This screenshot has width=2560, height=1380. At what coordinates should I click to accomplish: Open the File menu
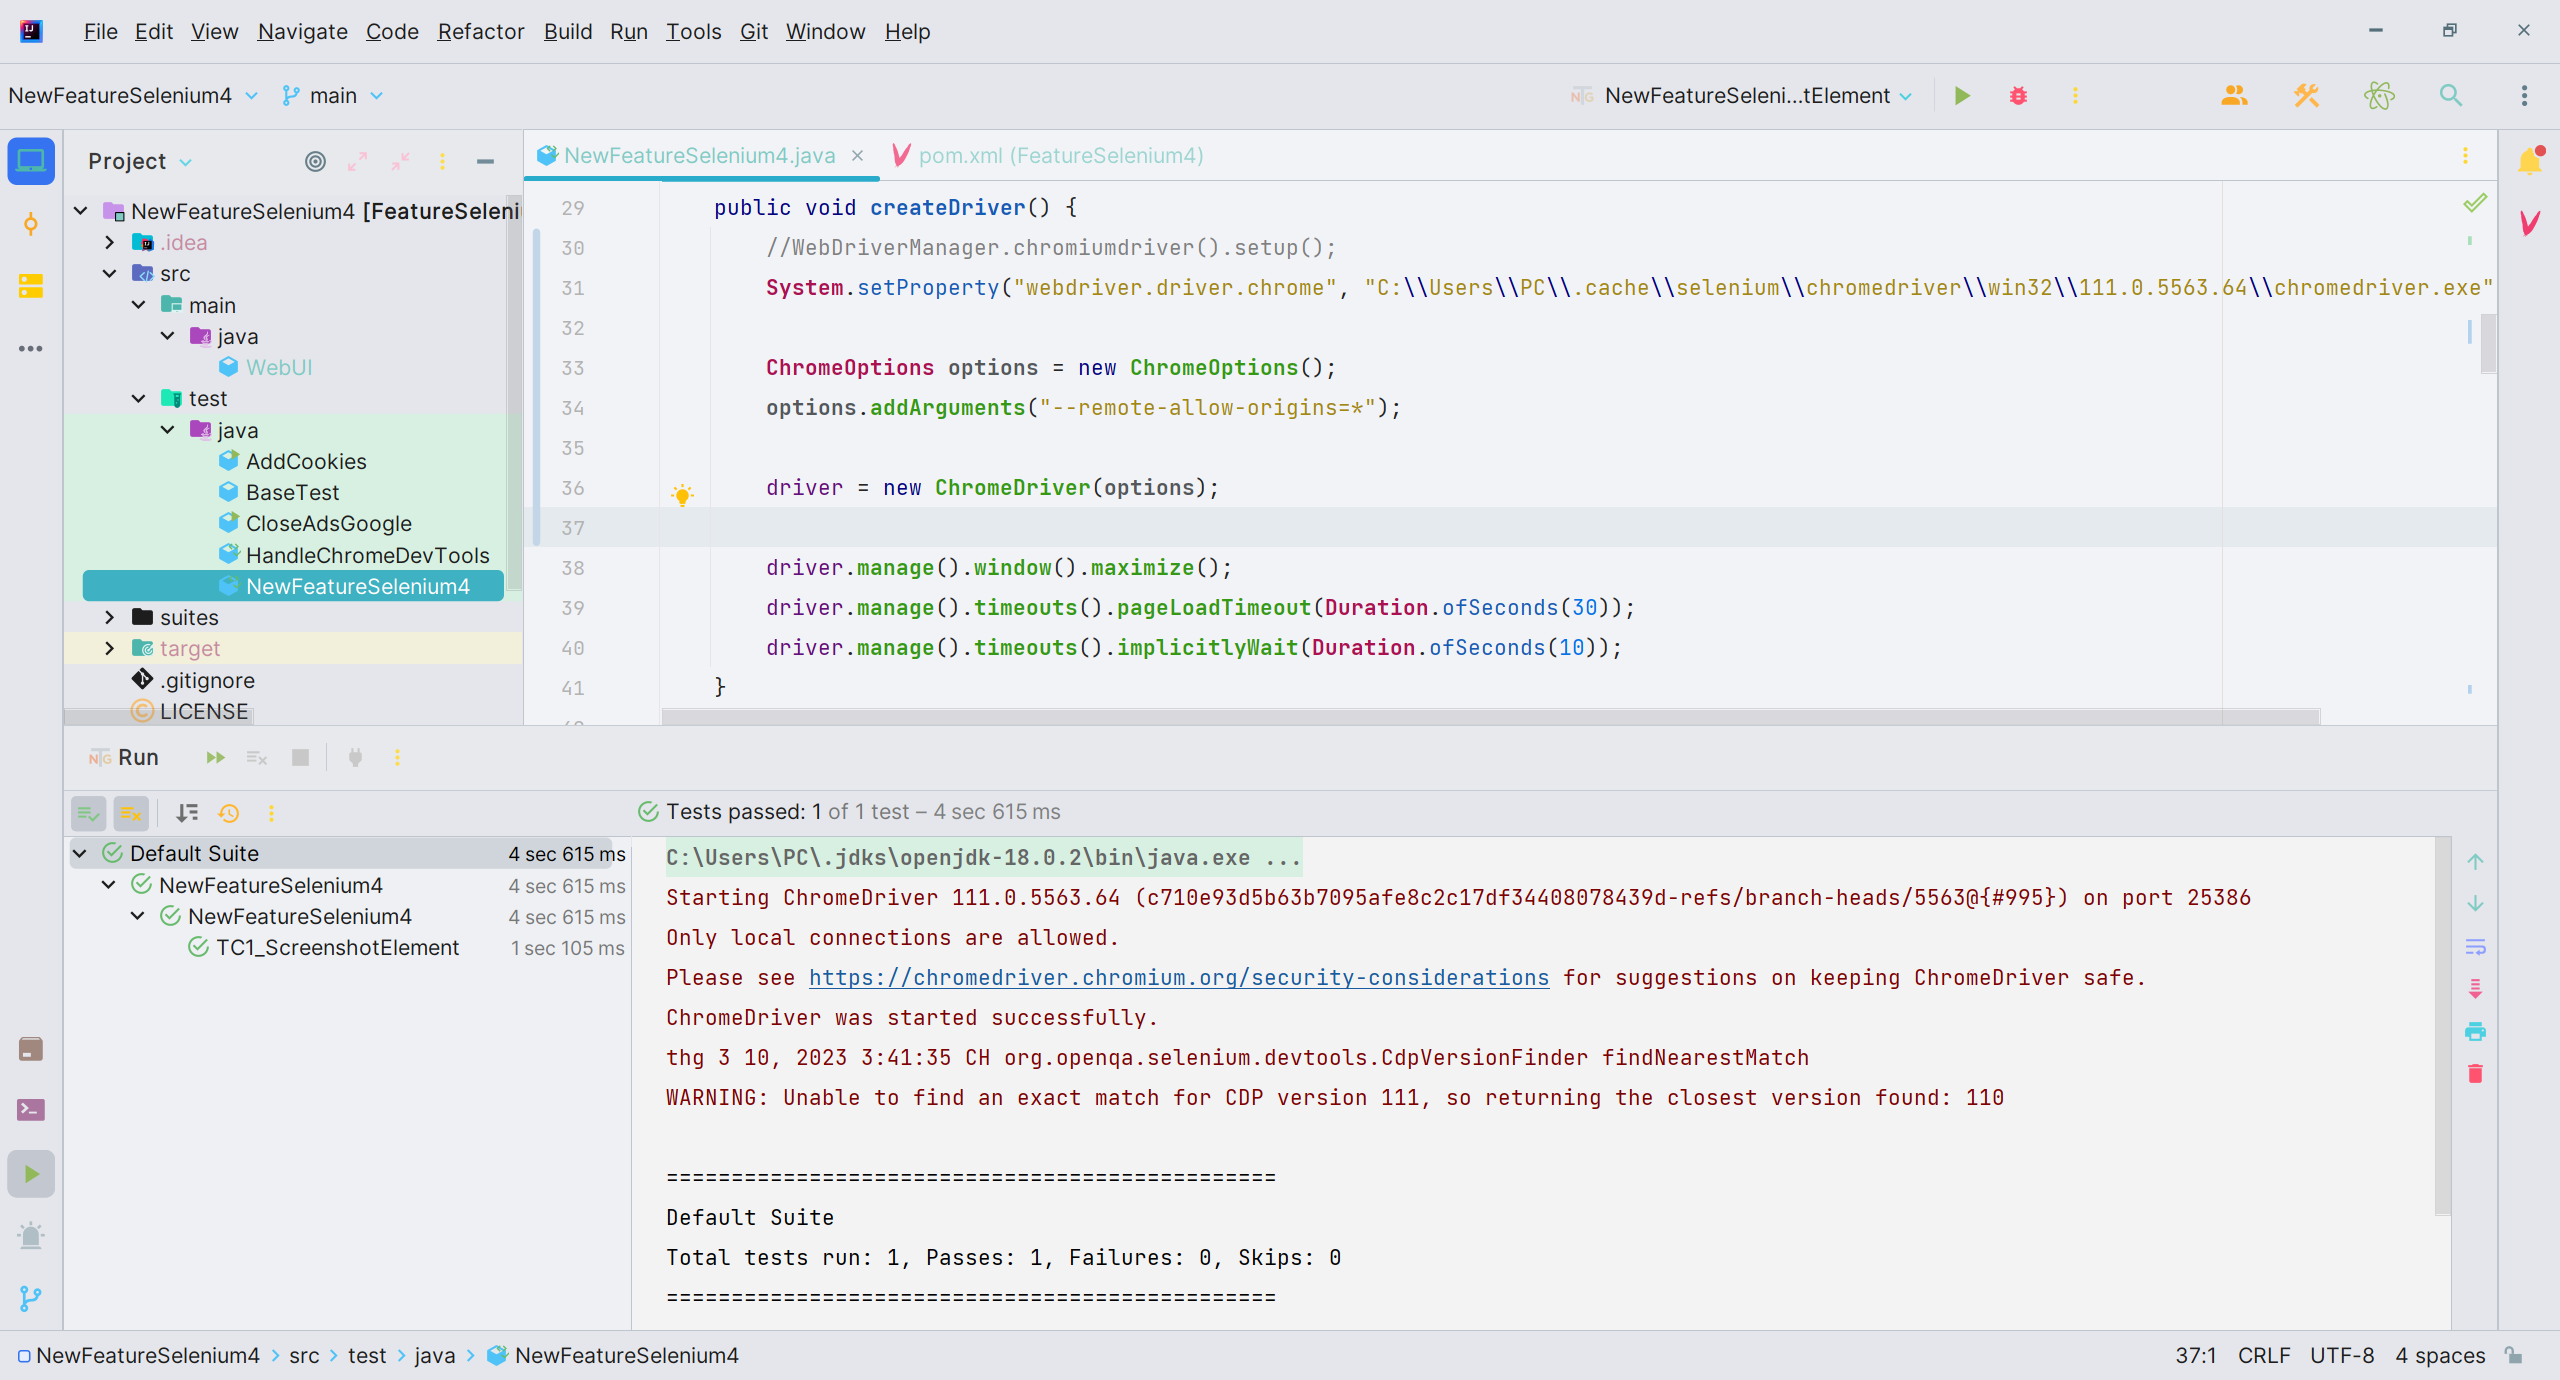(100, 32)
